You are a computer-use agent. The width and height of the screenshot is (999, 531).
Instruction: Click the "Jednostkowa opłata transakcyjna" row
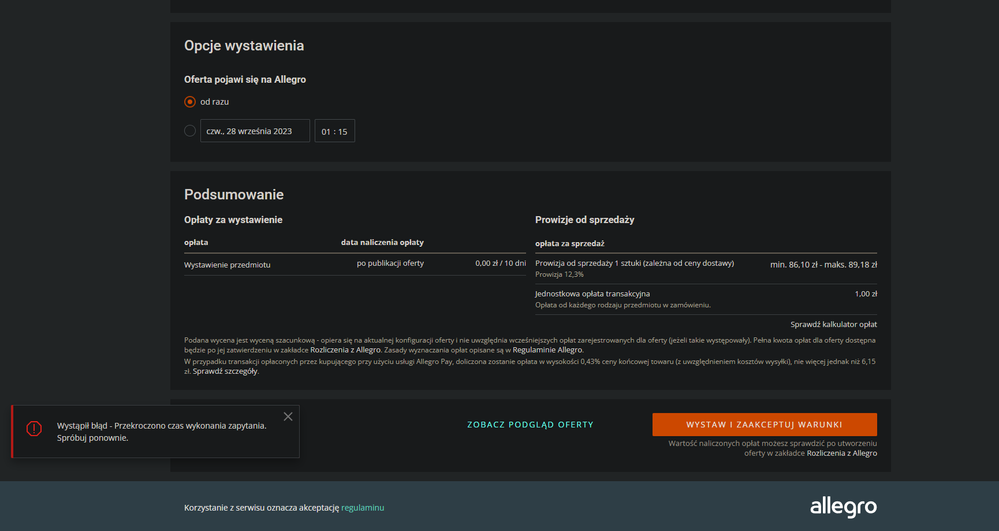click(592, 294)
